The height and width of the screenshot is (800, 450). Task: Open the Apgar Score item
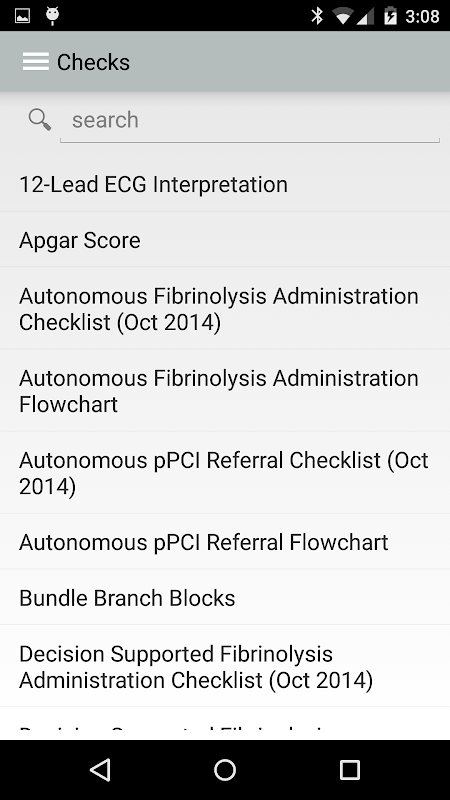[x=225, y=239]
